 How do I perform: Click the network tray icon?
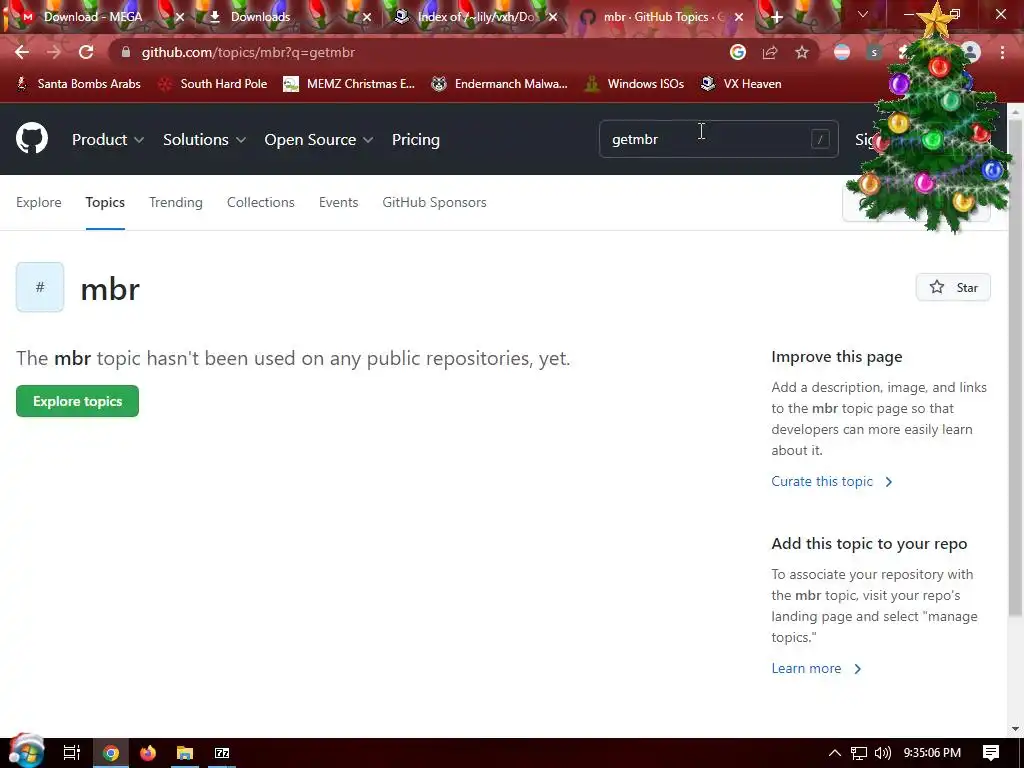tap(859, 753)
